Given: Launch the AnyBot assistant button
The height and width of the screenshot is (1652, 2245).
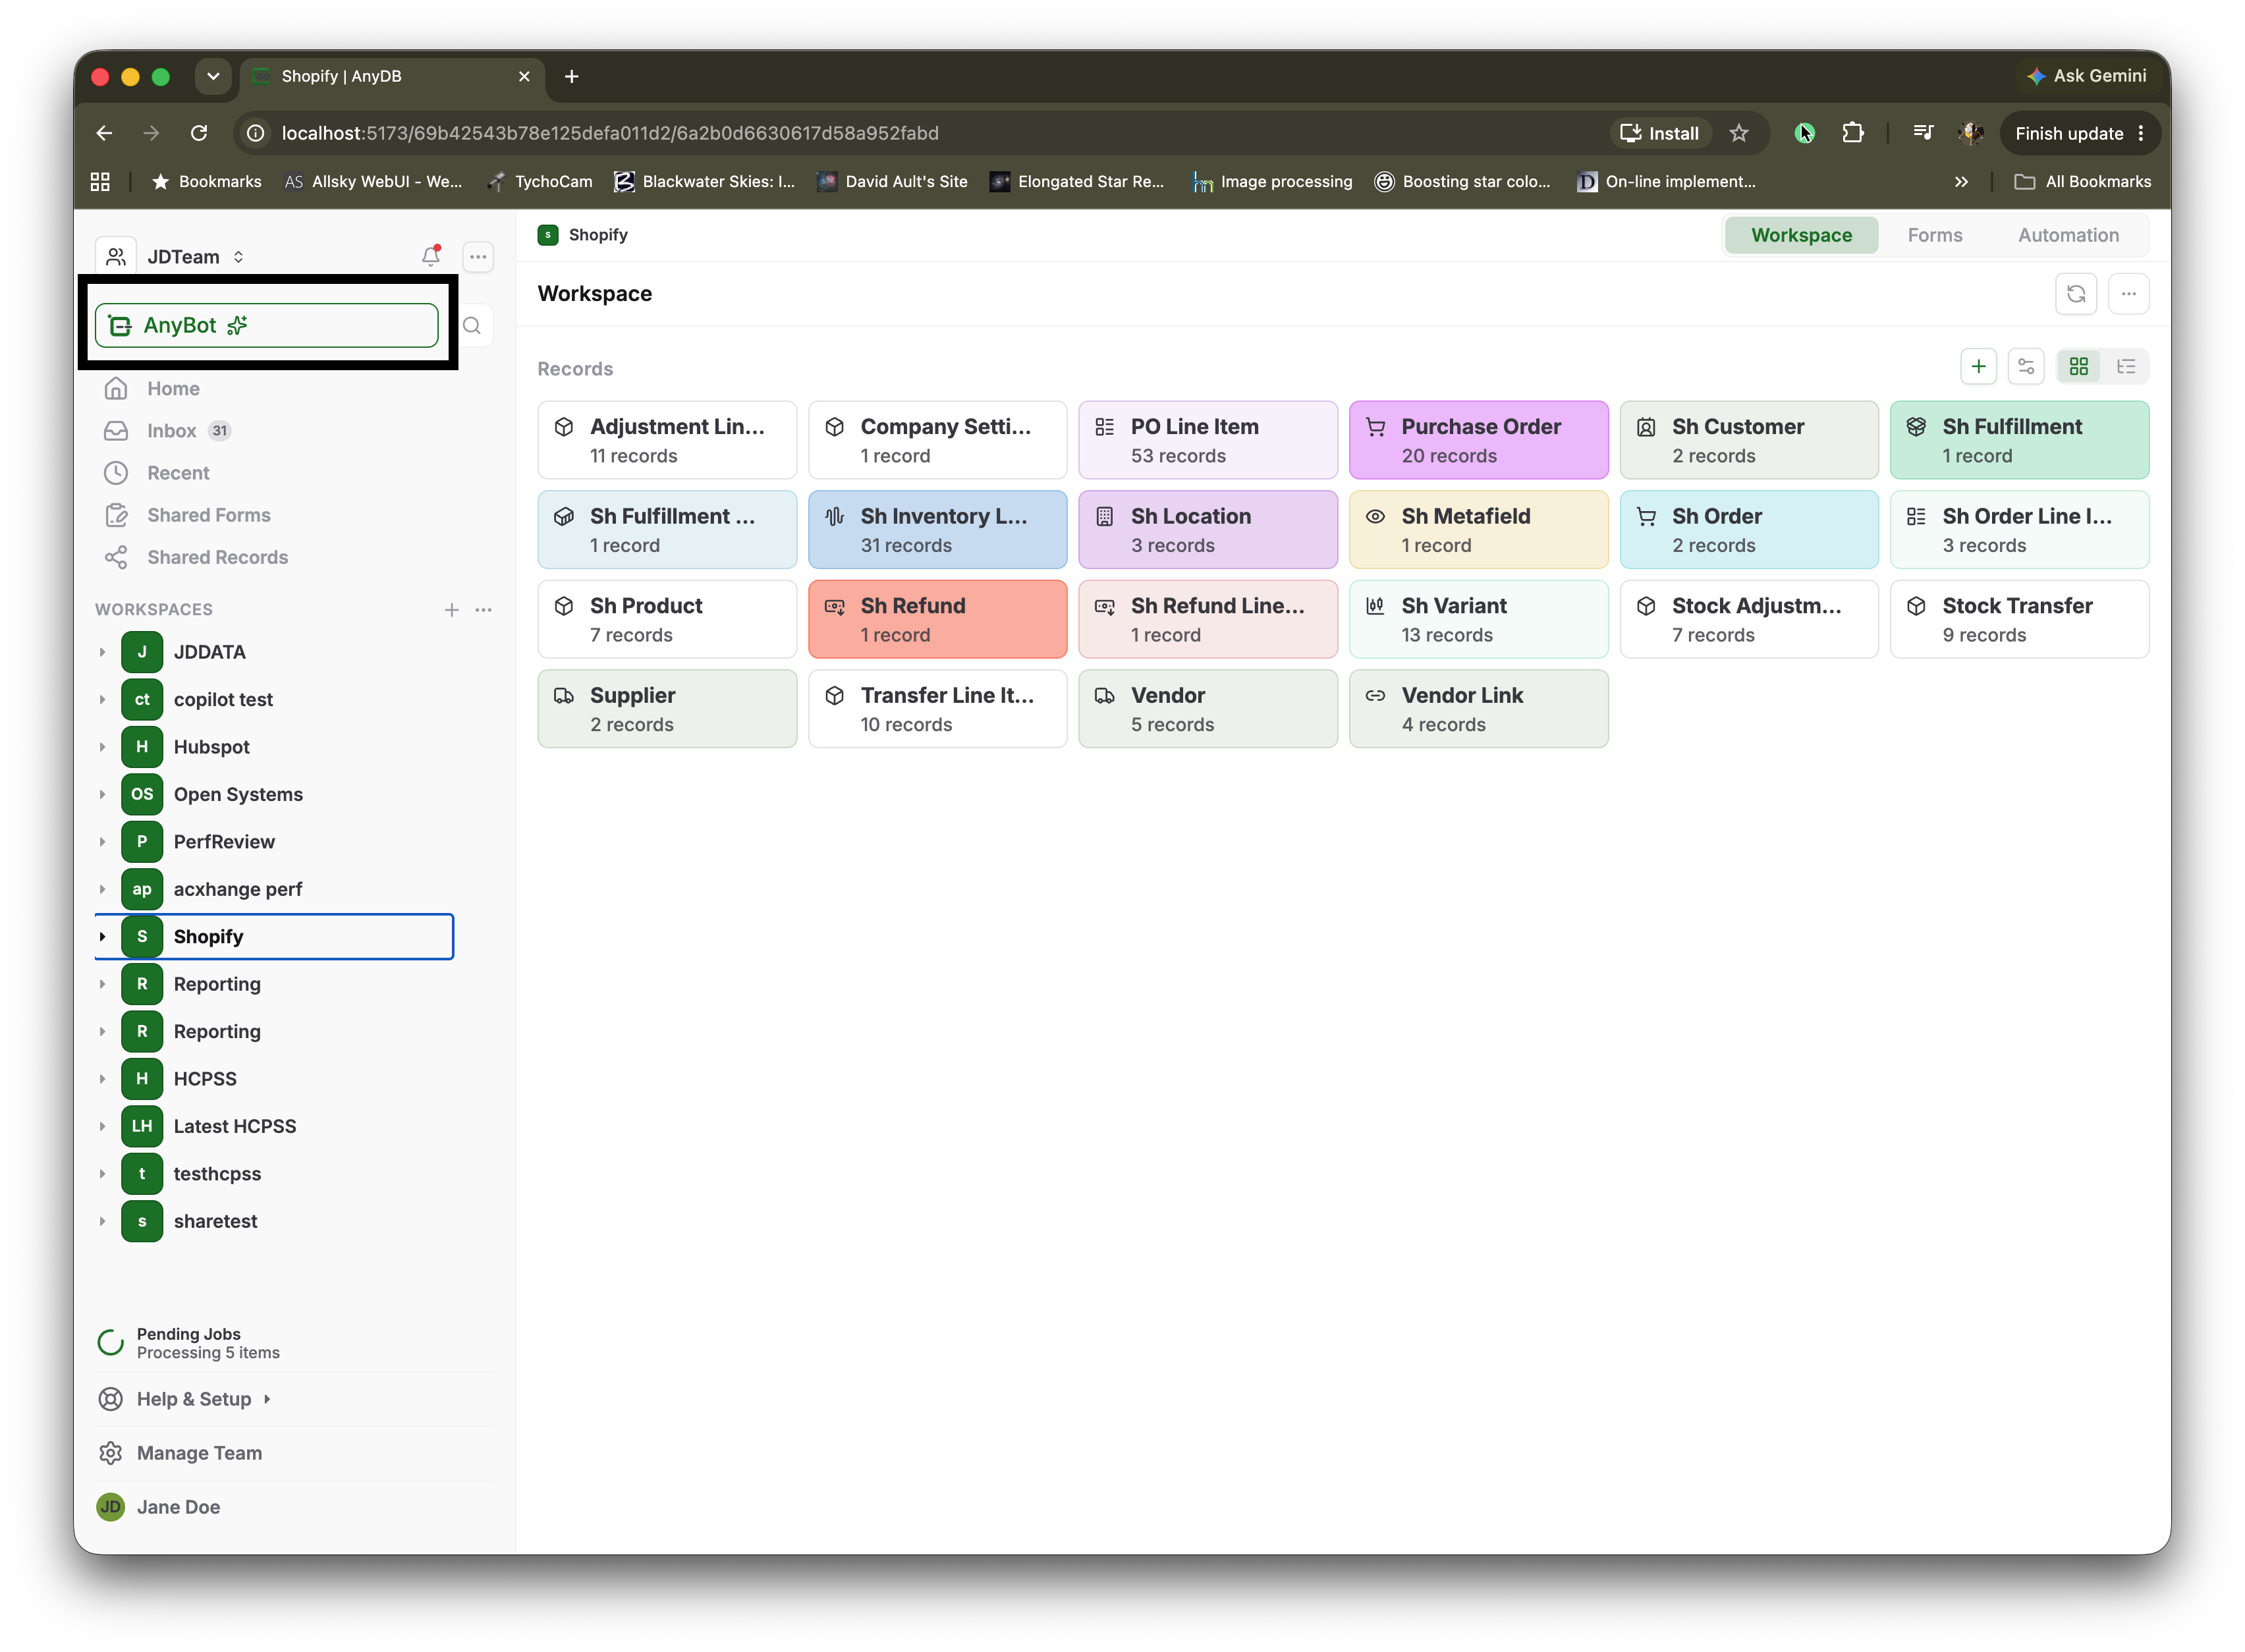Looking at the screenshot, I should tap(267, 326).
